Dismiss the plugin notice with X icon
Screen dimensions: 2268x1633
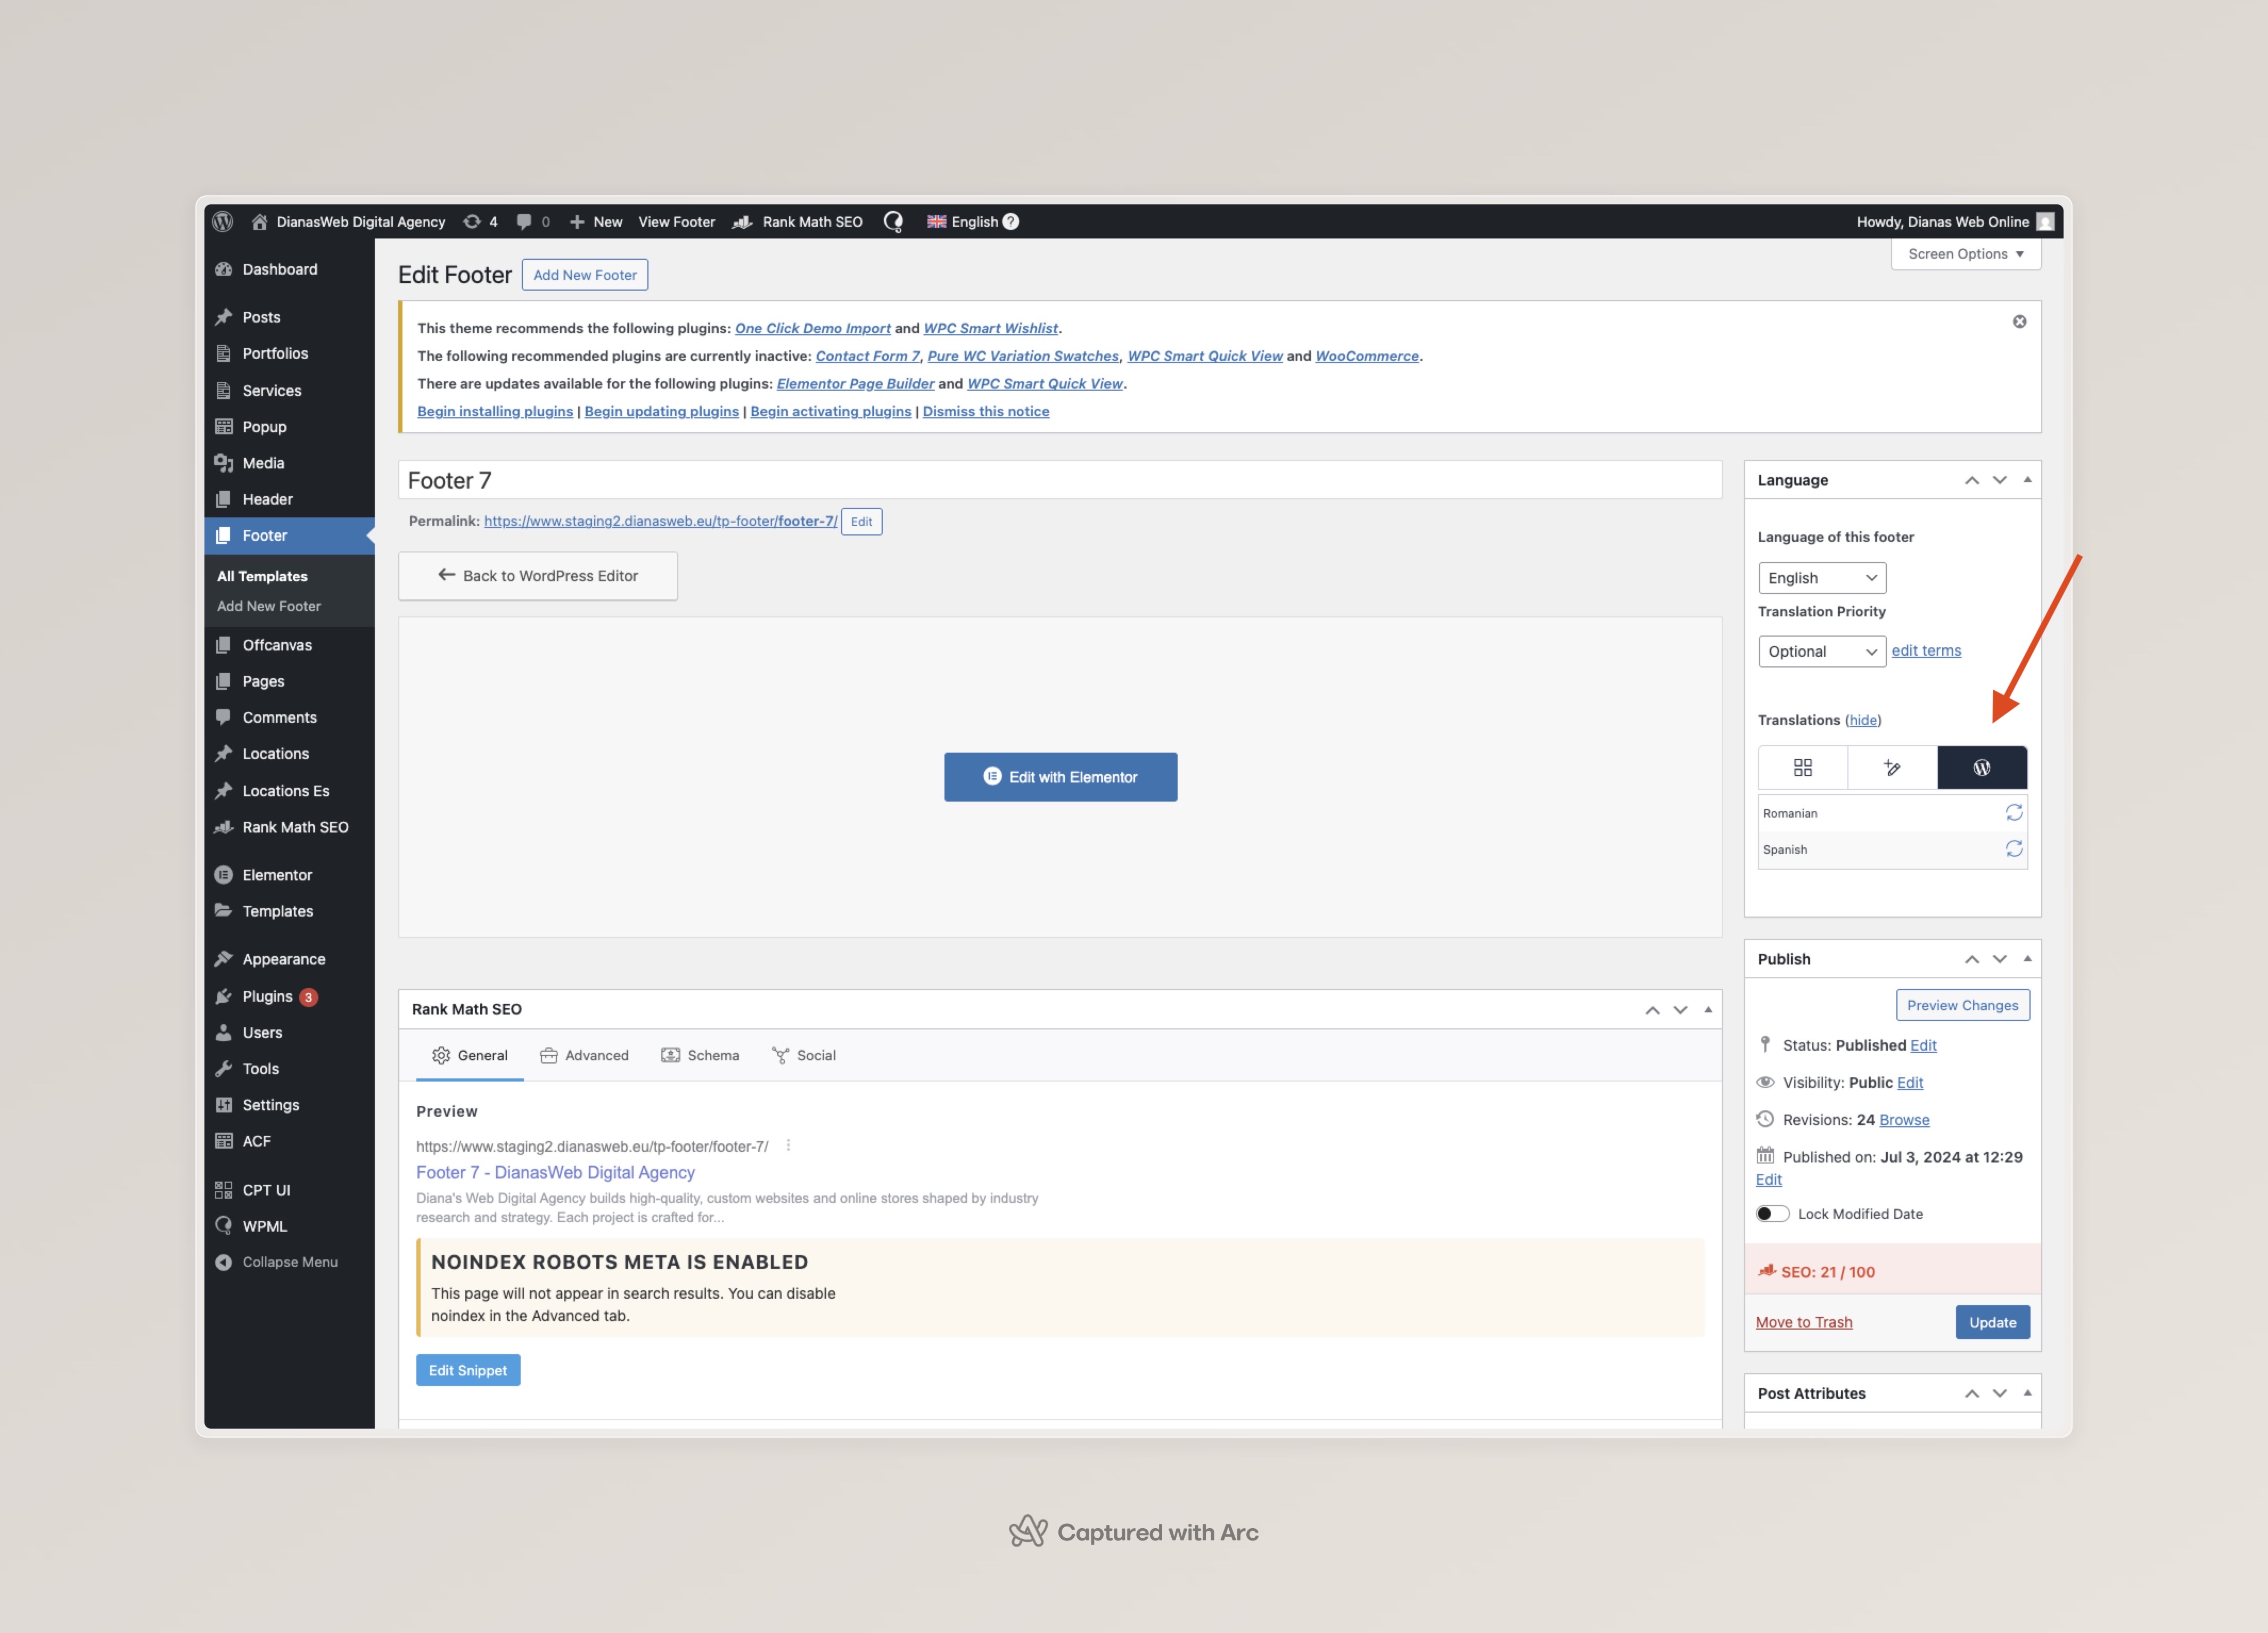(2019, 321)
